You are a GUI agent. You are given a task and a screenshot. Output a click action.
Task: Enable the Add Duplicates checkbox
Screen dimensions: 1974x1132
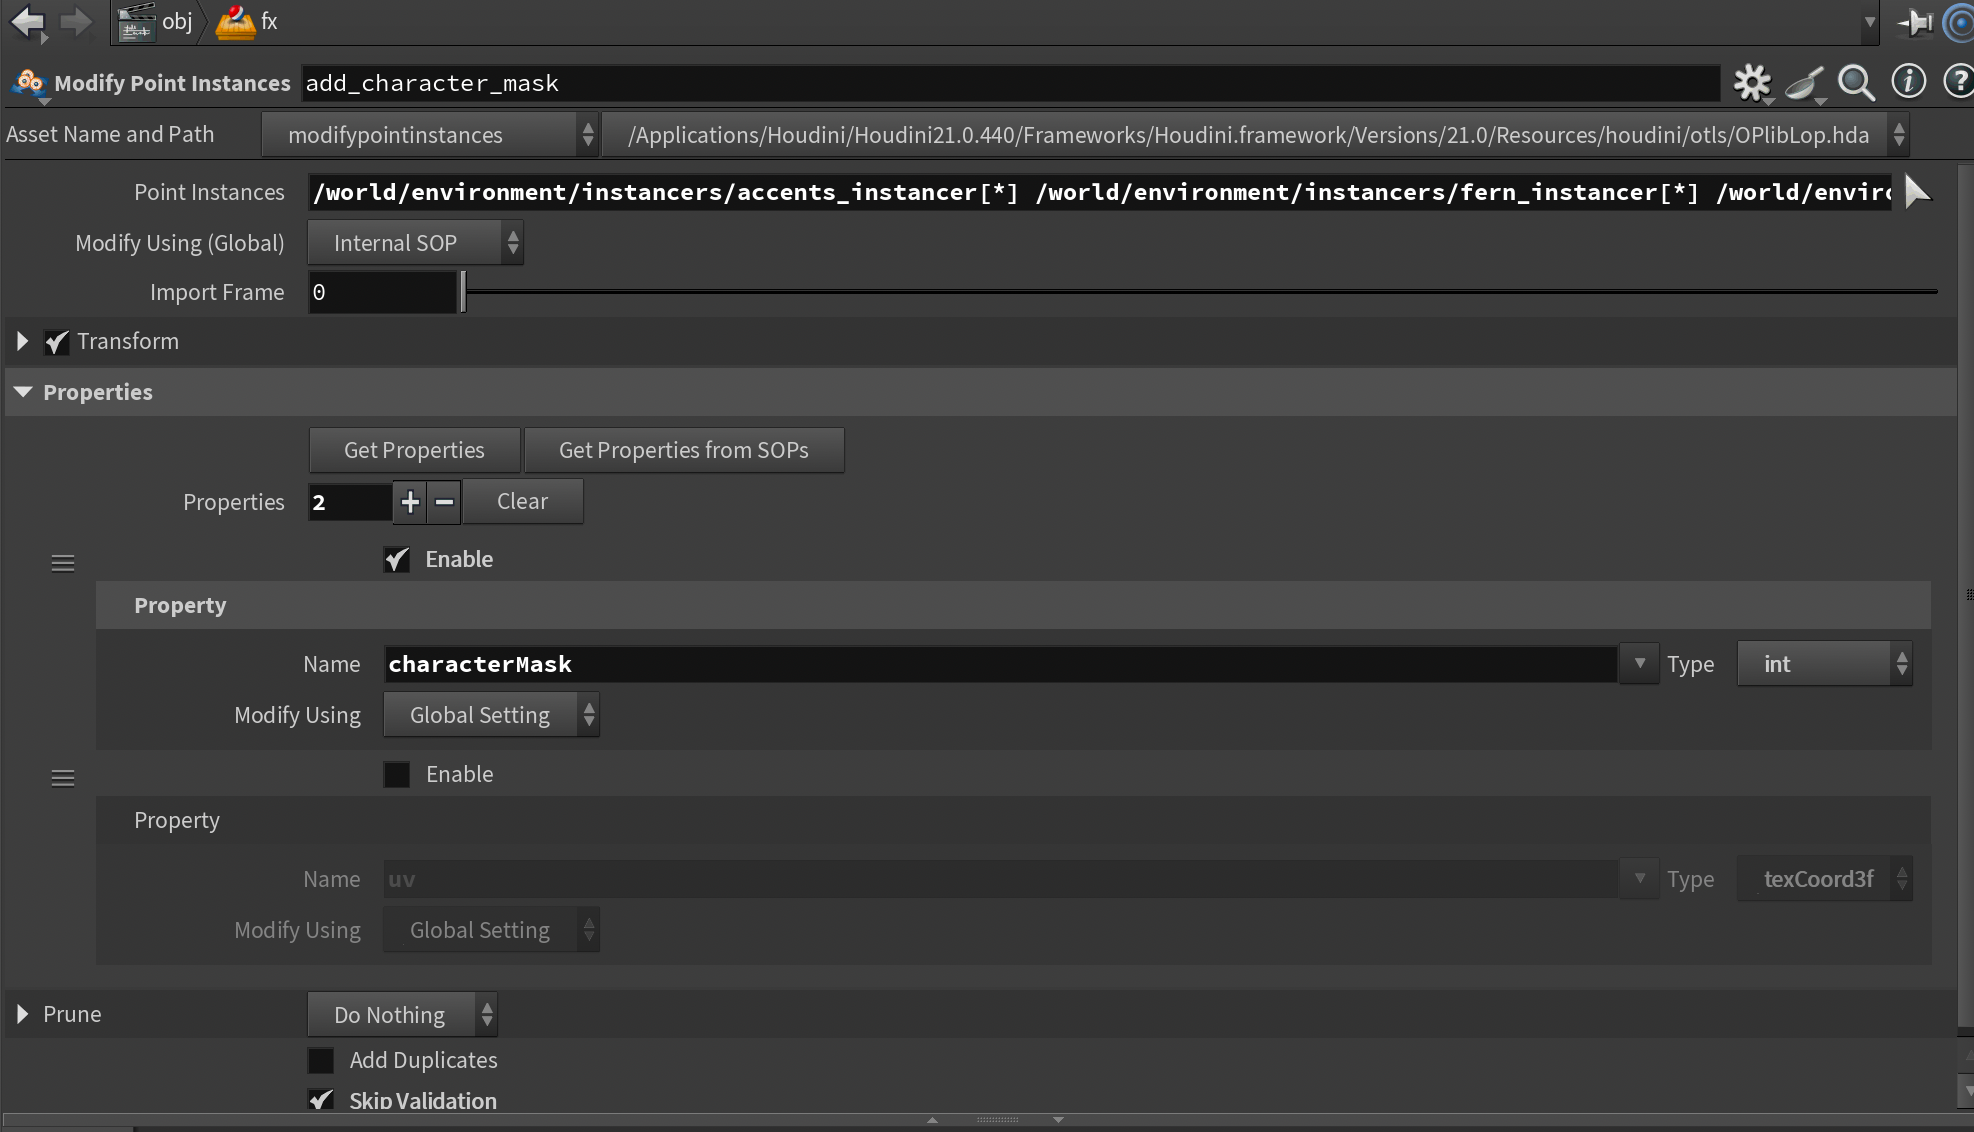click(321, 1060)
